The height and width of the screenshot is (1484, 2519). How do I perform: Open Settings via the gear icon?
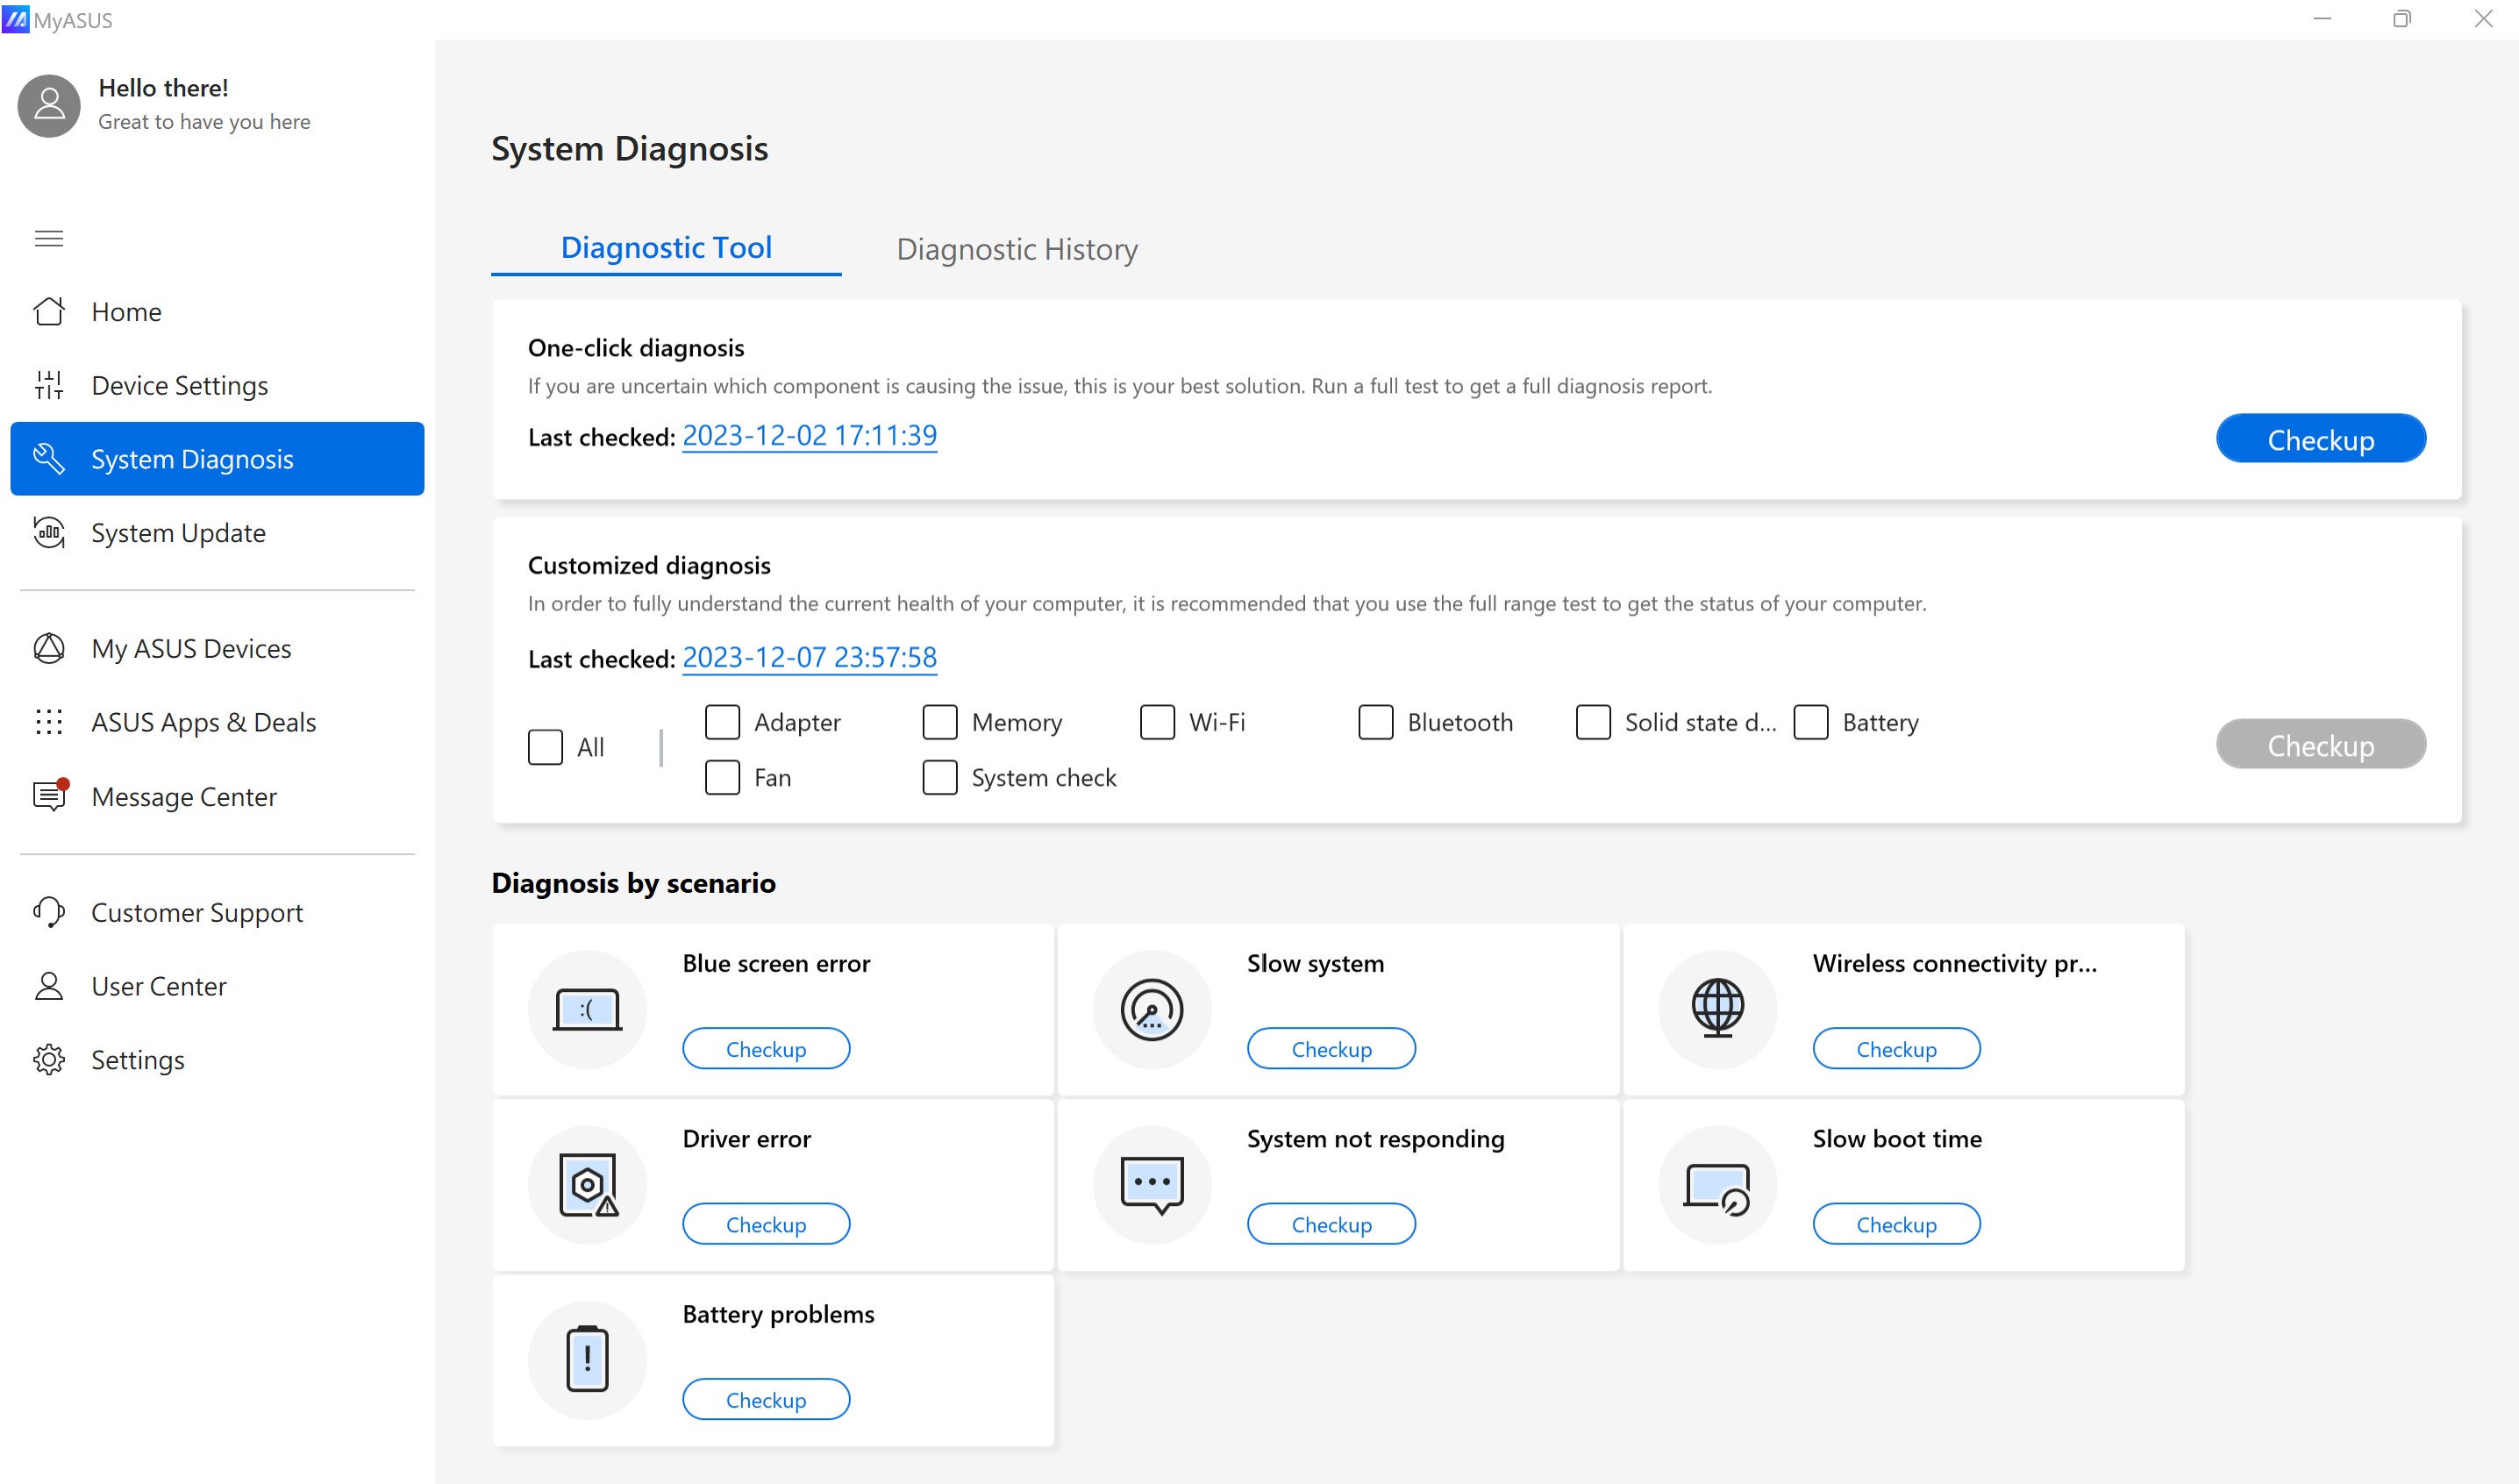pos(49,1059)
